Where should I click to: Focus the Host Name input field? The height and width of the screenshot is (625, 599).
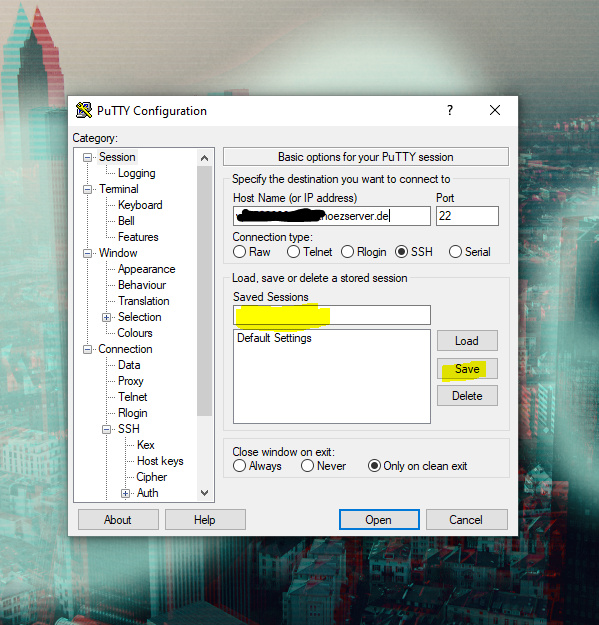pos(332,216)
